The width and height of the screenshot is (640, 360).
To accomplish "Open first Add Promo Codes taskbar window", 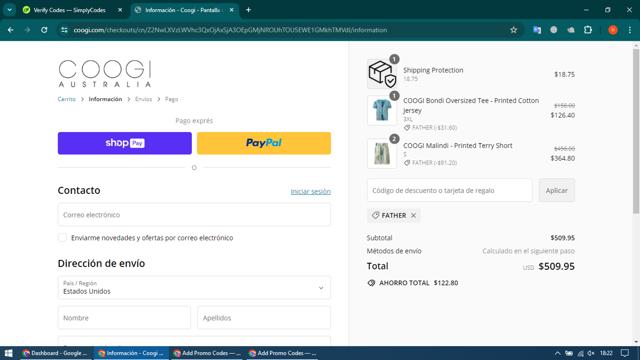I will coord(207,353).
